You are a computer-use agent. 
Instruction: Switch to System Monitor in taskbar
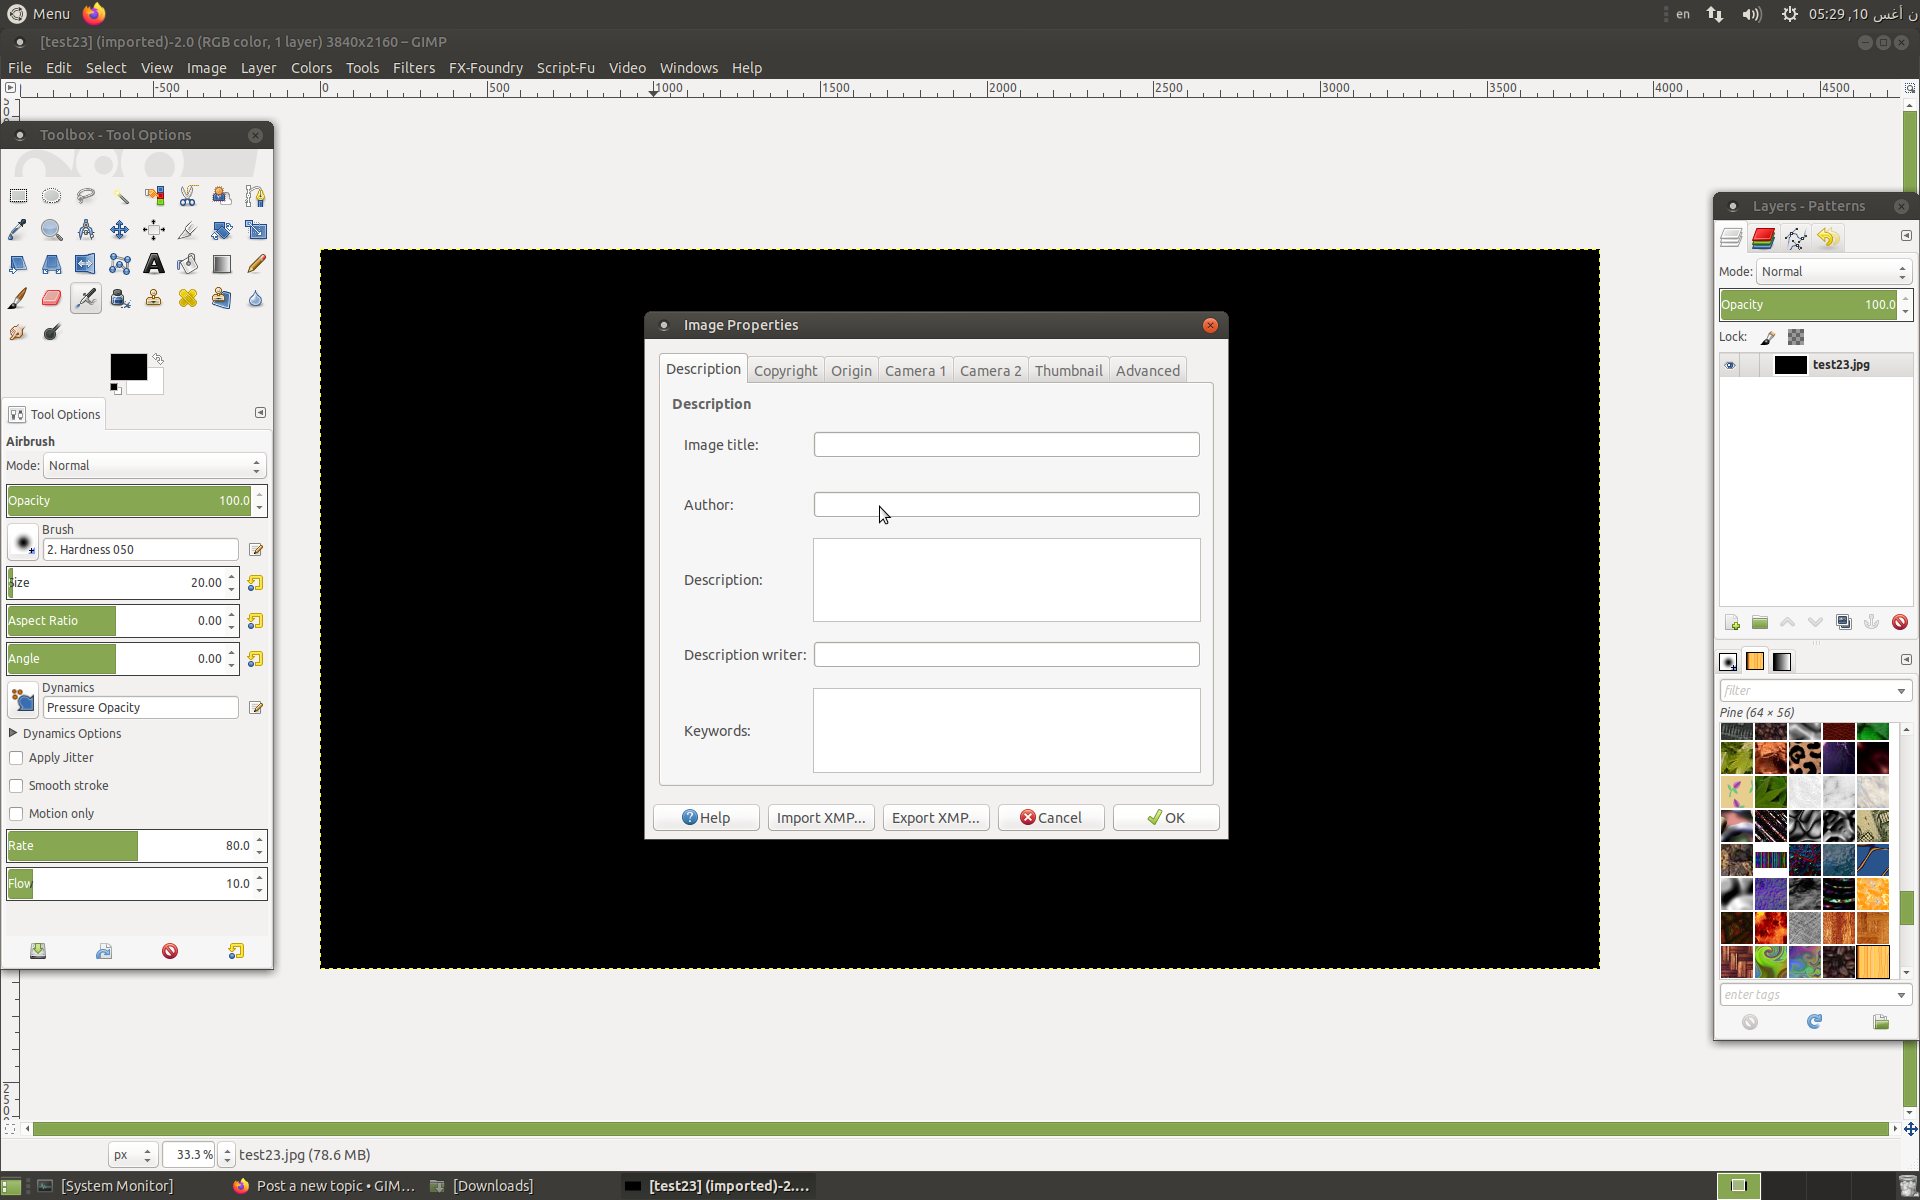click(106, 1186)
